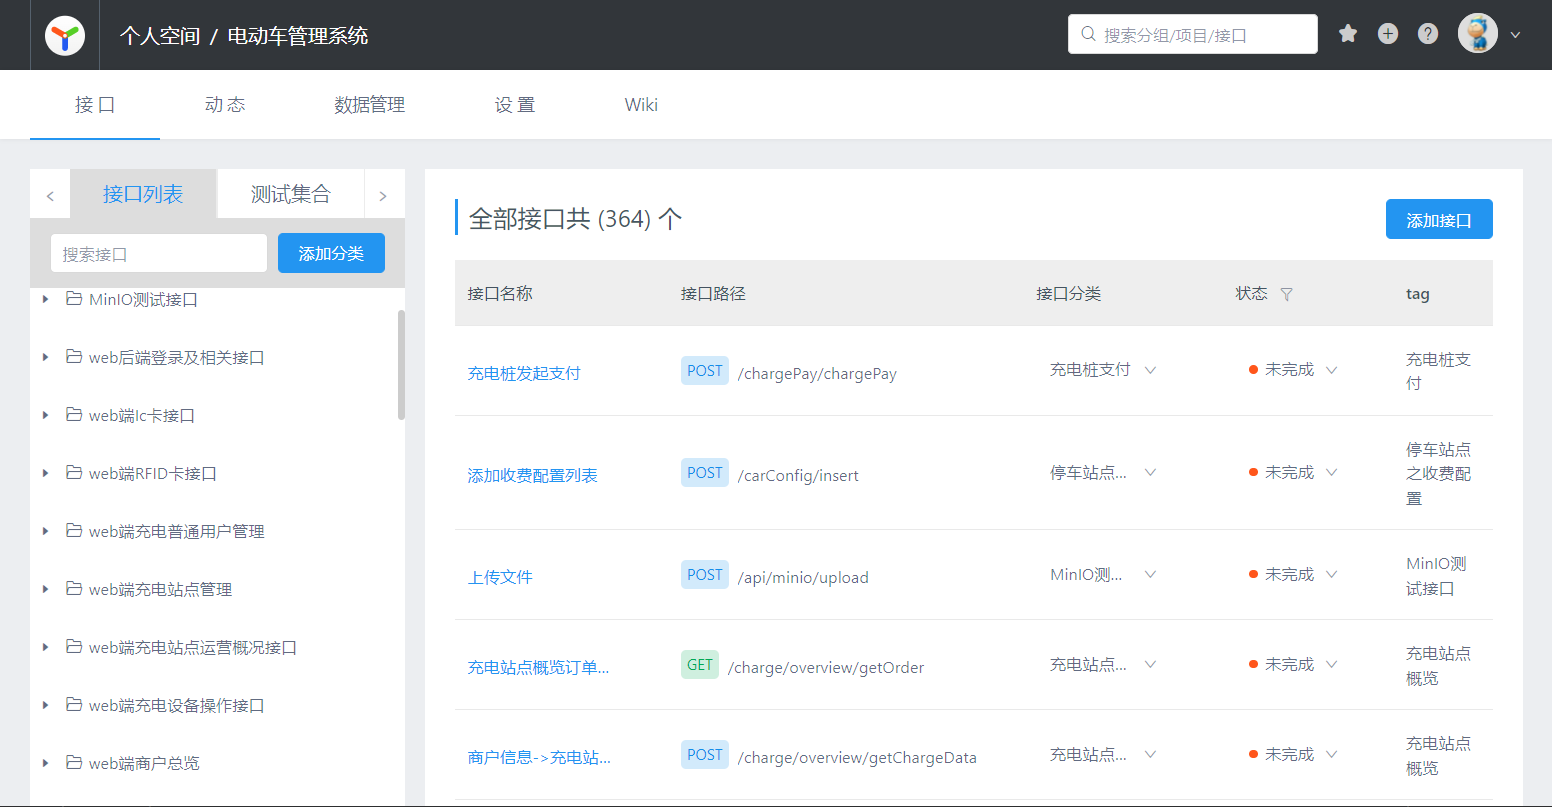Switch to the 动态 tab
This screenshot has width=1552, height=807.
(225, 105)
